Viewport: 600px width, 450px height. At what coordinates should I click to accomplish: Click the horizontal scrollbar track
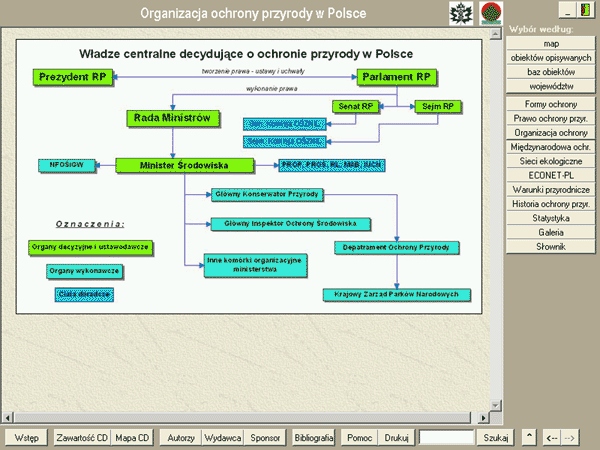250,416
